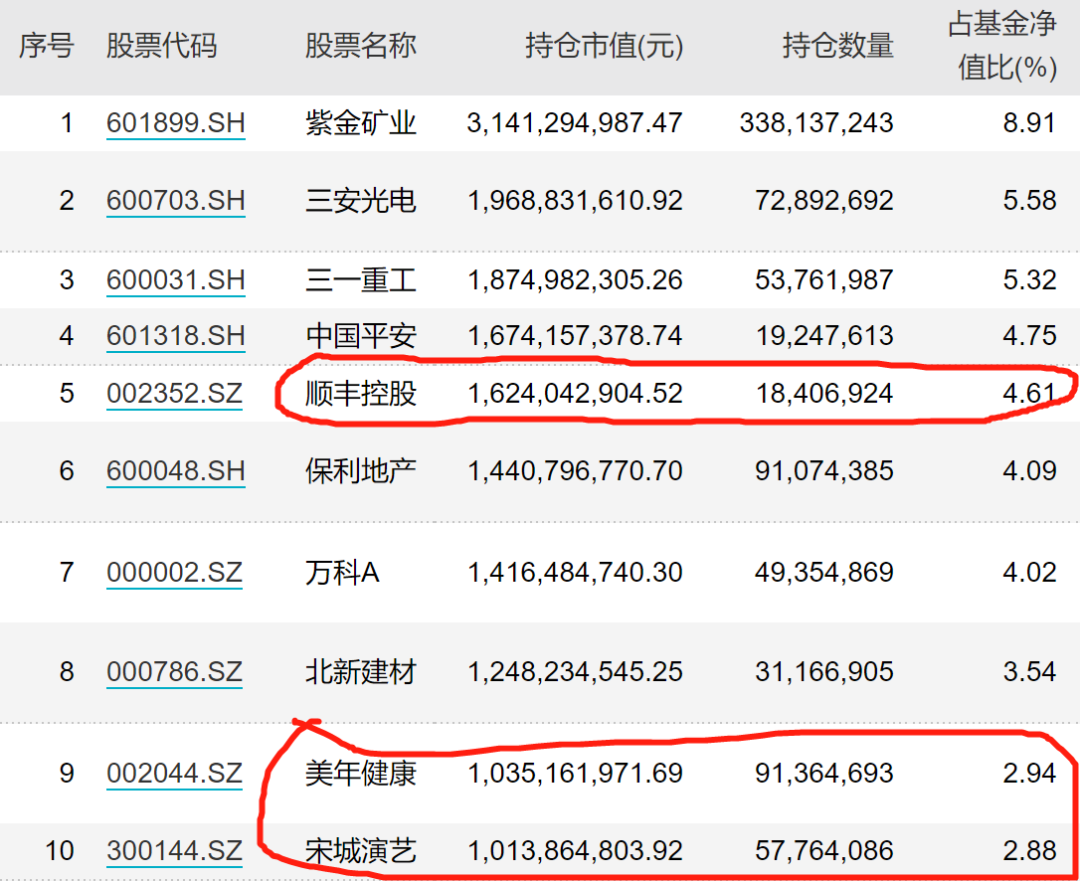Select stock name 紫金矿业
The image size is (1080, 882).
(361, 123)
